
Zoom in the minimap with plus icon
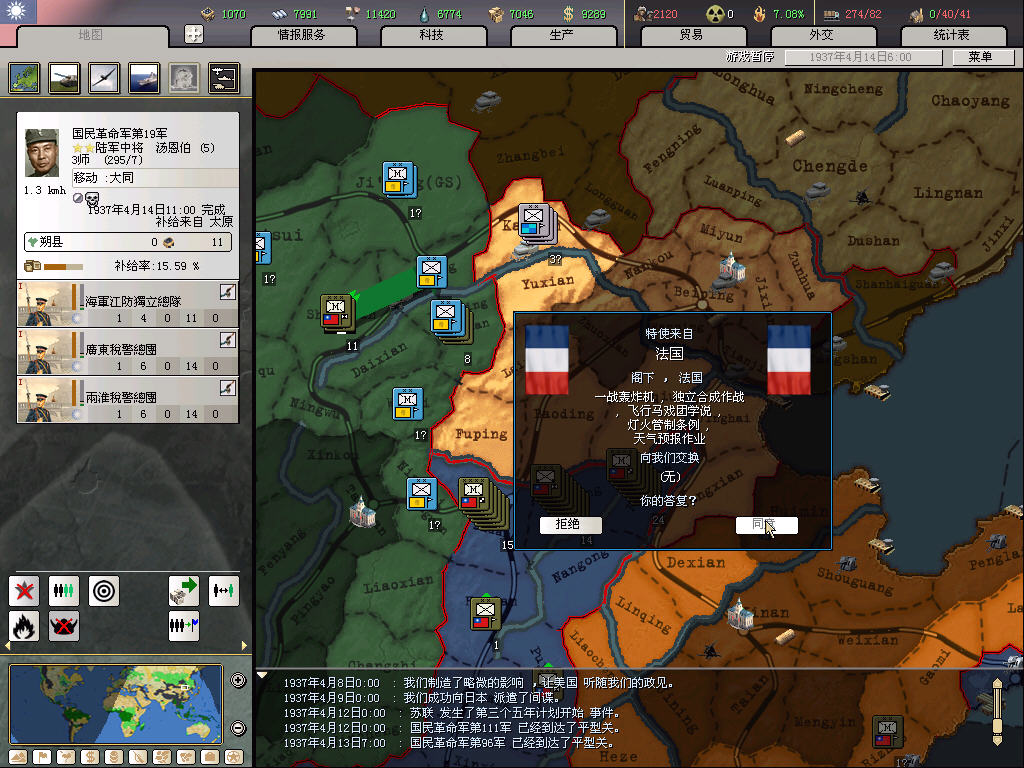pos(238,680)
